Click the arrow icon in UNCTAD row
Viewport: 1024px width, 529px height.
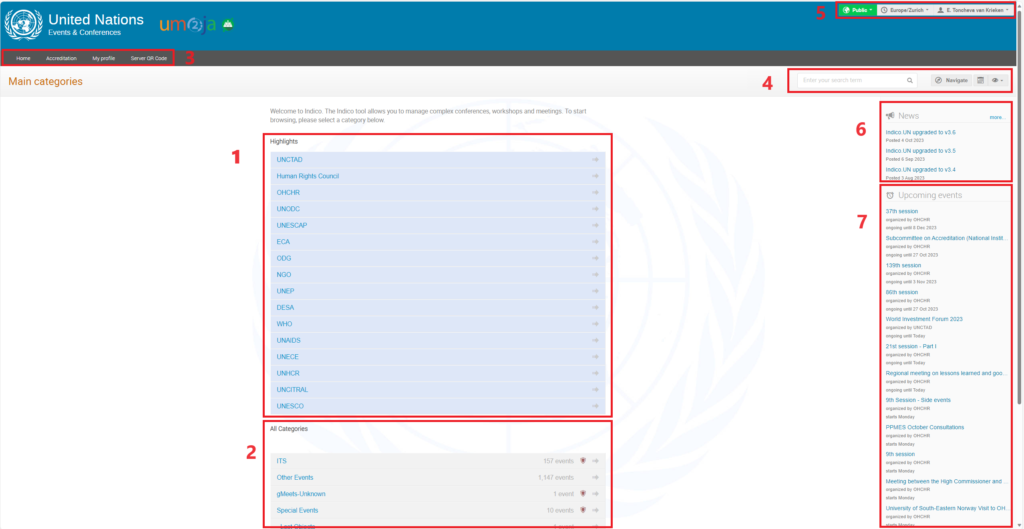(x=595, y=159)
